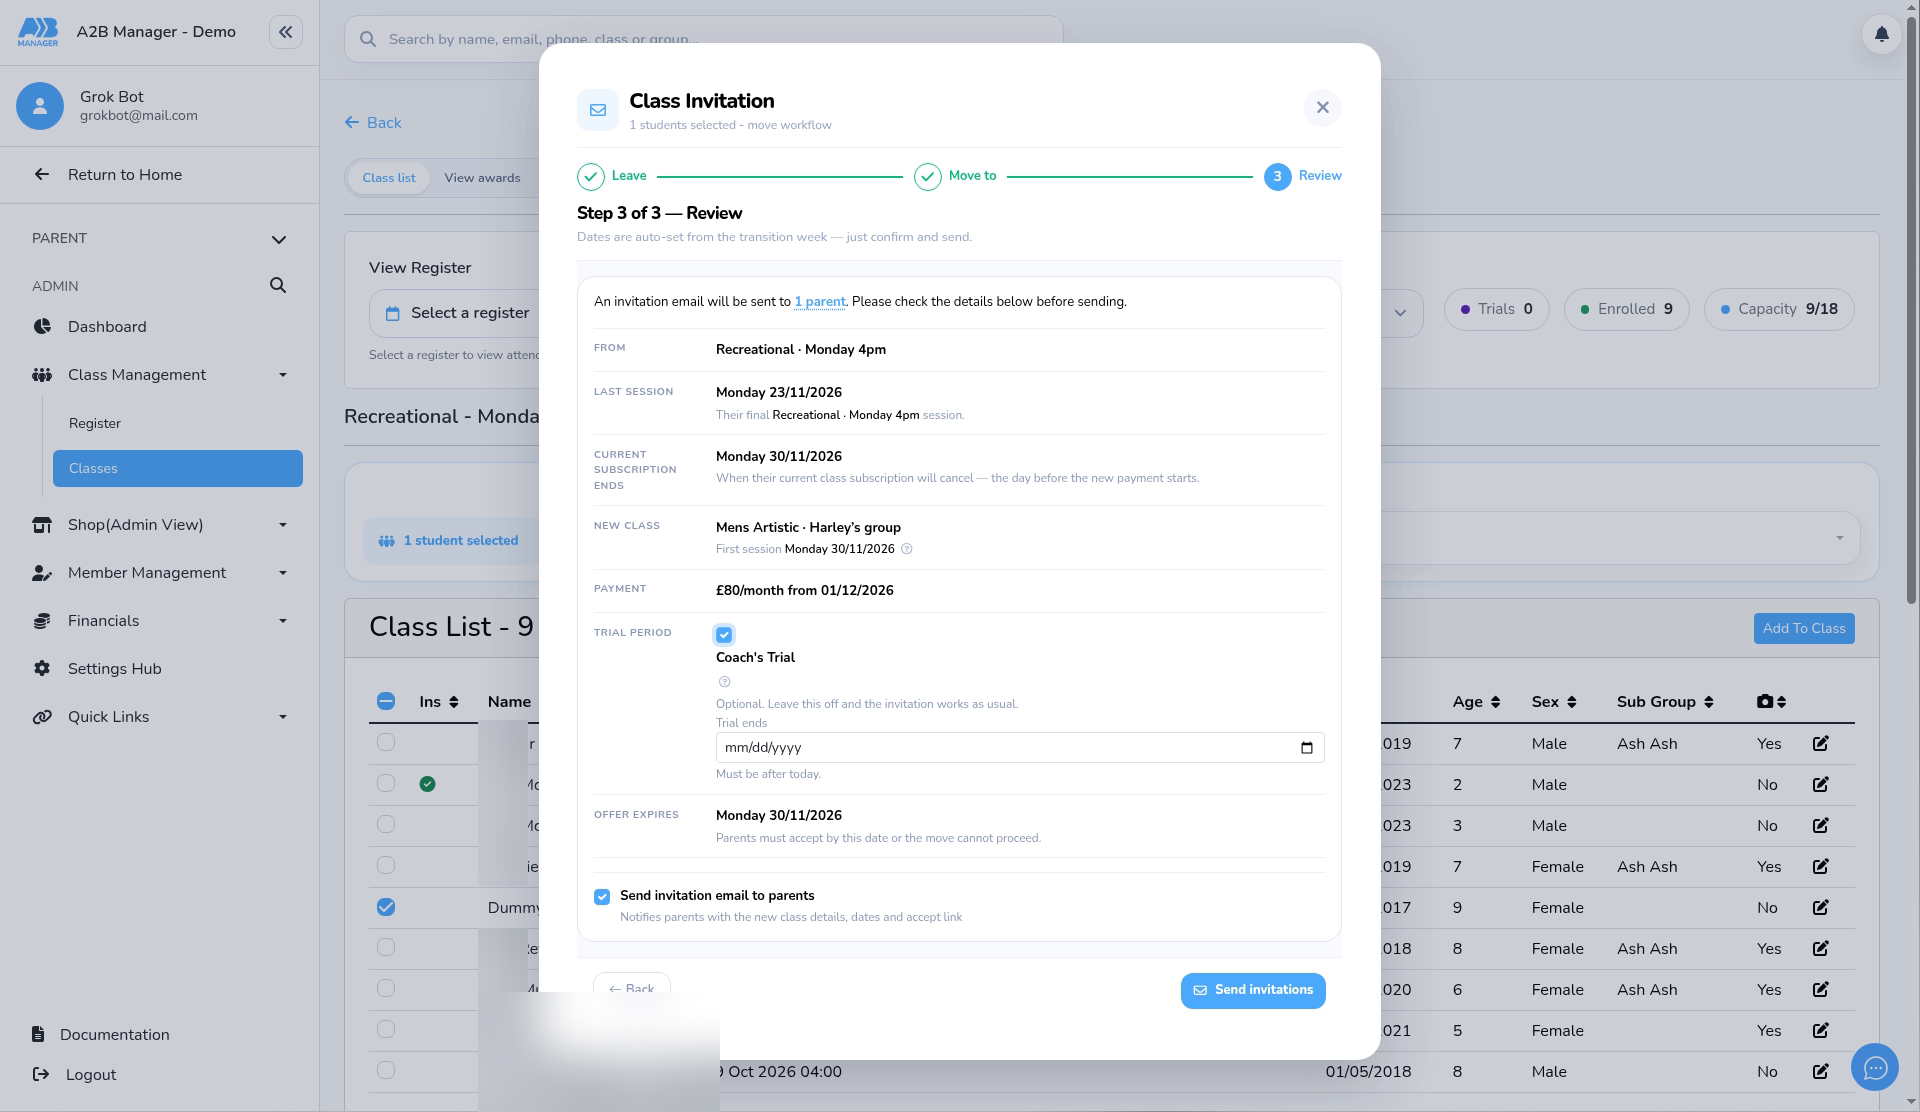The width and height of the screenshot is (1920, 1112).
Task: Edit the row for the 2-year-old Male
Action: pos(1820,785)
